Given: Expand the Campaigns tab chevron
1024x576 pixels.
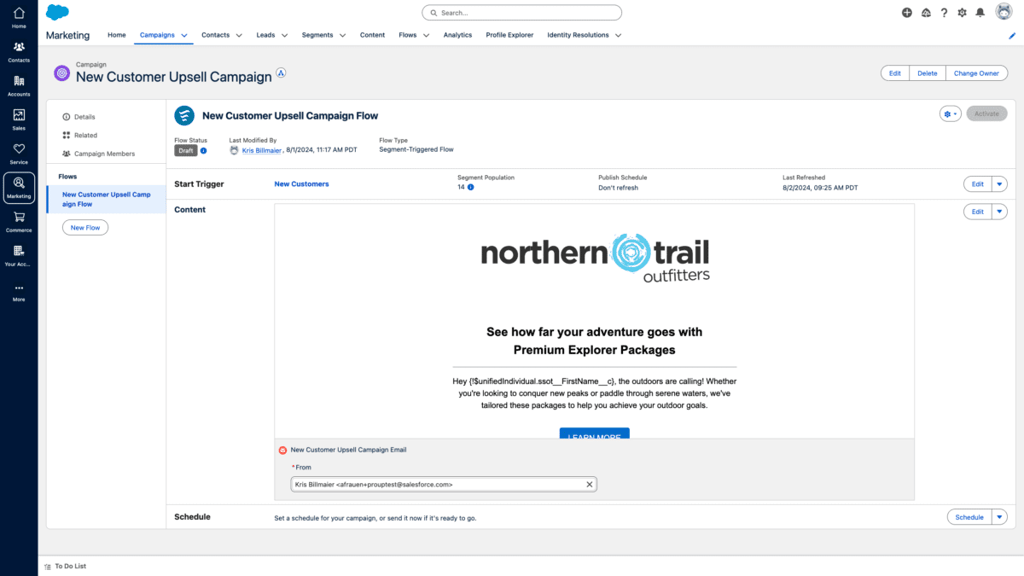Looking at the screenshot, I should click(184, 35).
